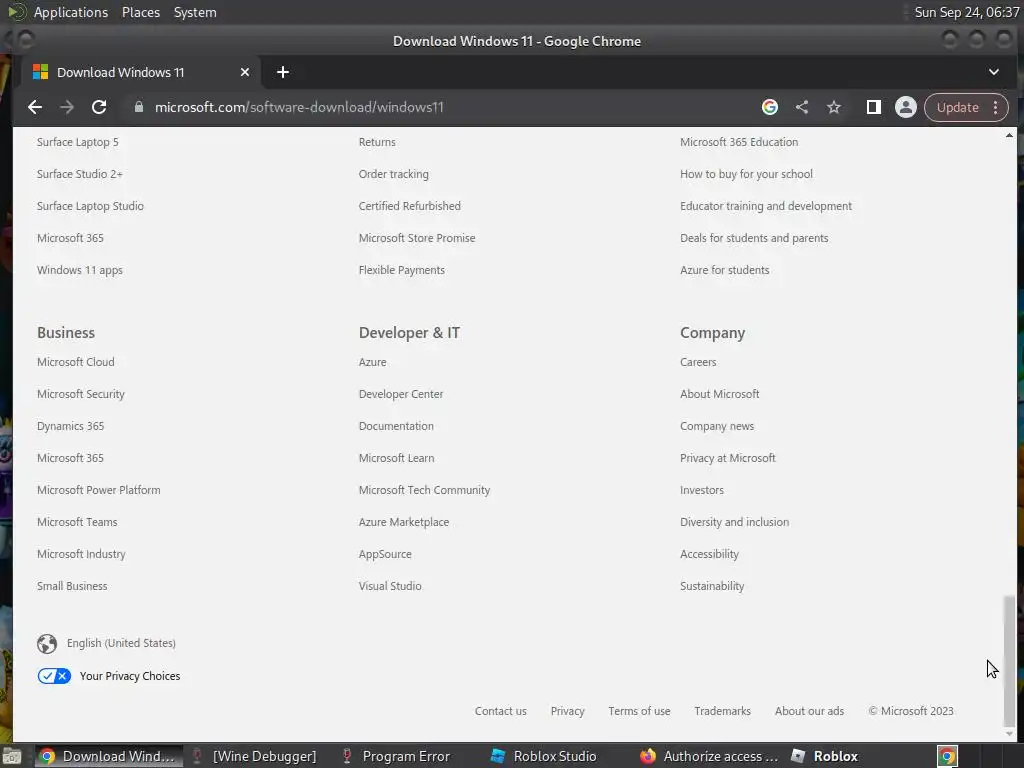1024x768 pixels.
Task: Open the Azure Marketplace link
Action: pyautogui.click(x=404, y=522)
